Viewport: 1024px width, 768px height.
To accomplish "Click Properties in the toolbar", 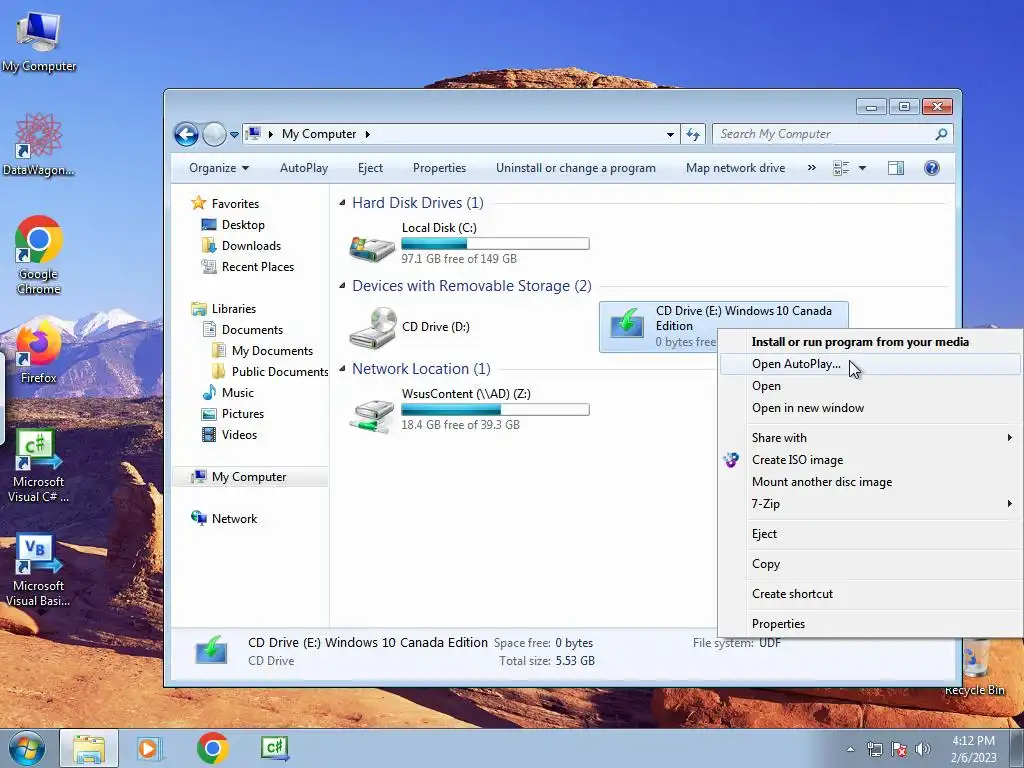I will 440,168.
